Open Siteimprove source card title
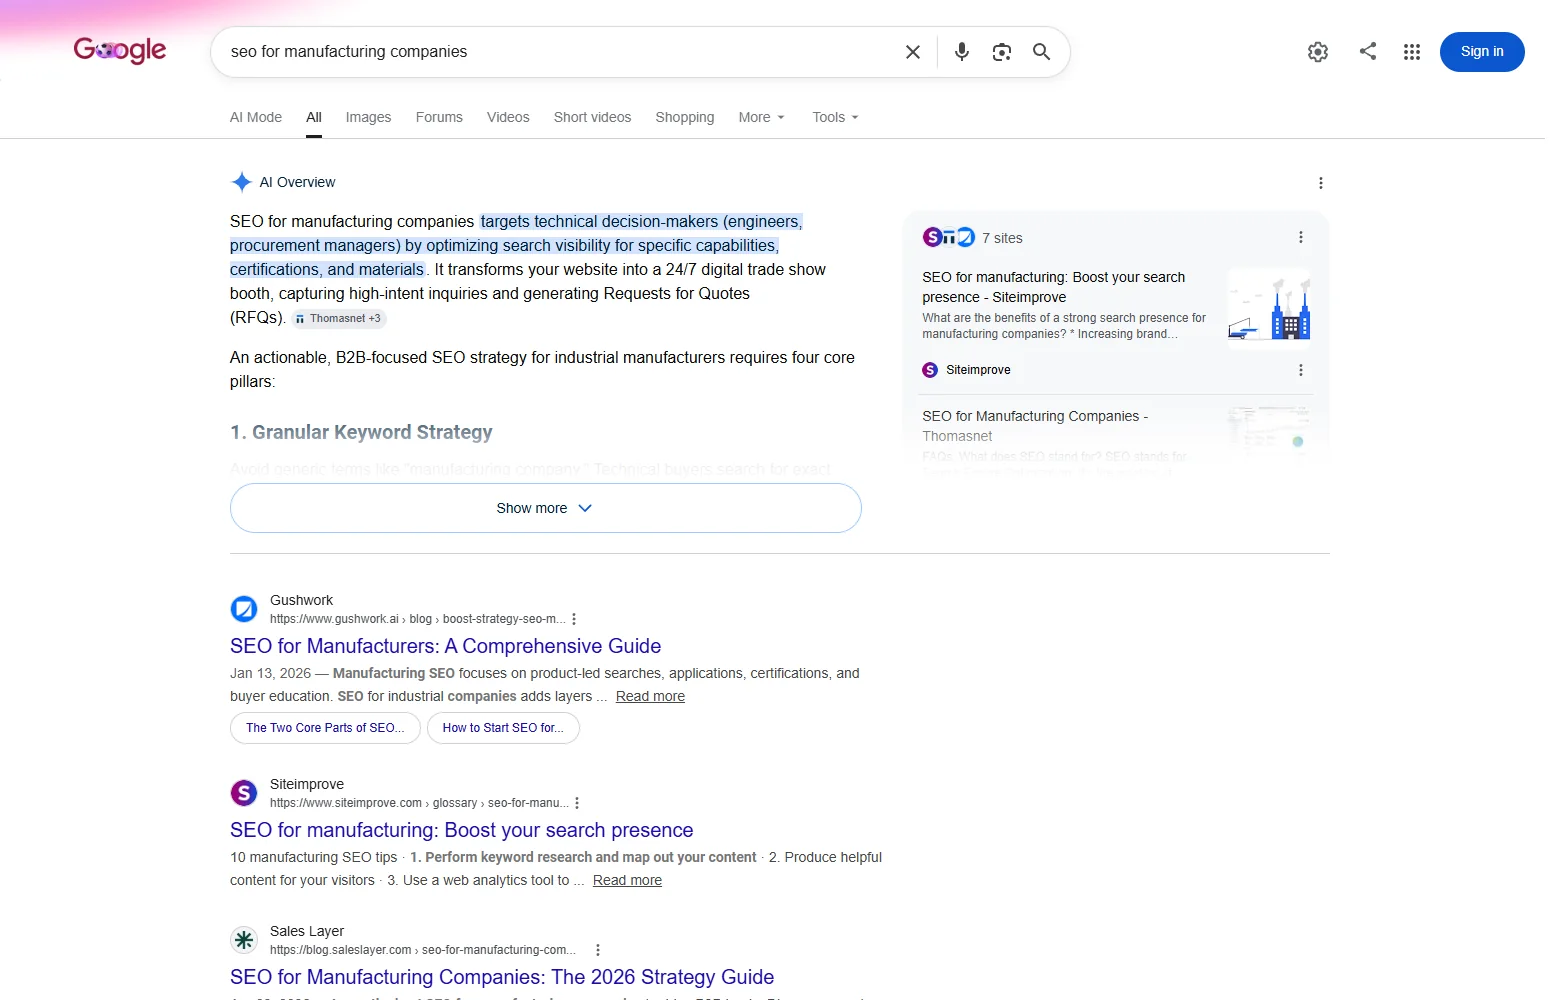1560x1000 pixels. click(x=1053, y=287)
